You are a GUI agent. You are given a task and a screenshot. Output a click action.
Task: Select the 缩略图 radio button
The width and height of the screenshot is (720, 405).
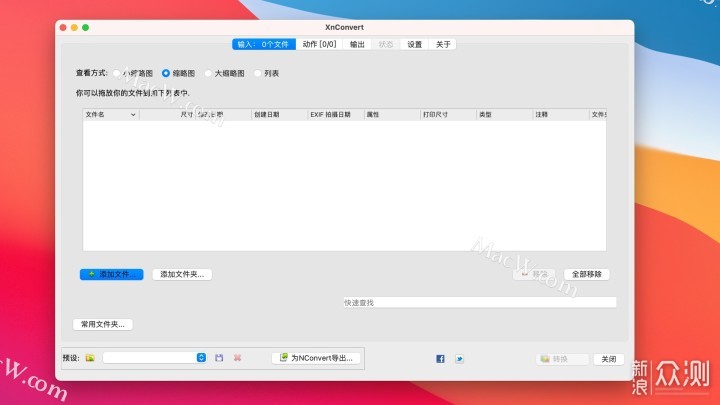pyautogui.click(x=166, y=73)
